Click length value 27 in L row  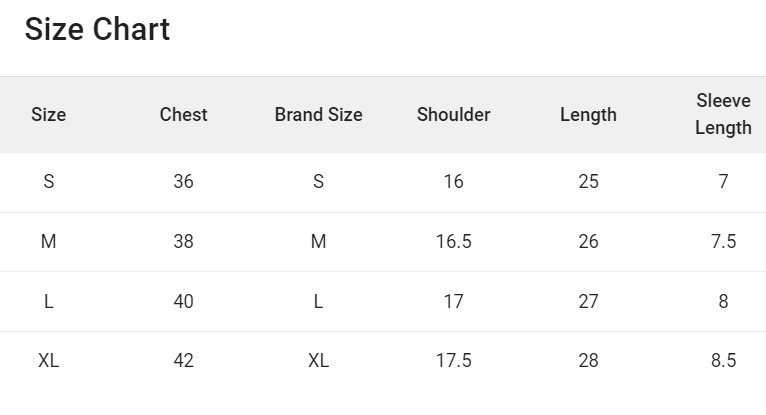[x=588, y=301]
